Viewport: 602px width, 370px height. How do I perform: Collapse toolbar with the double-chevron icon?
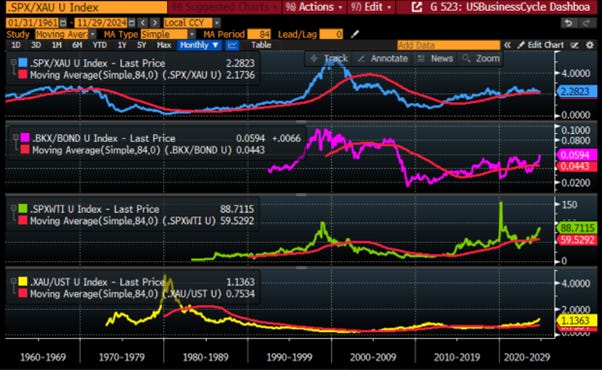pyautogui.click(x=507, y=45)
